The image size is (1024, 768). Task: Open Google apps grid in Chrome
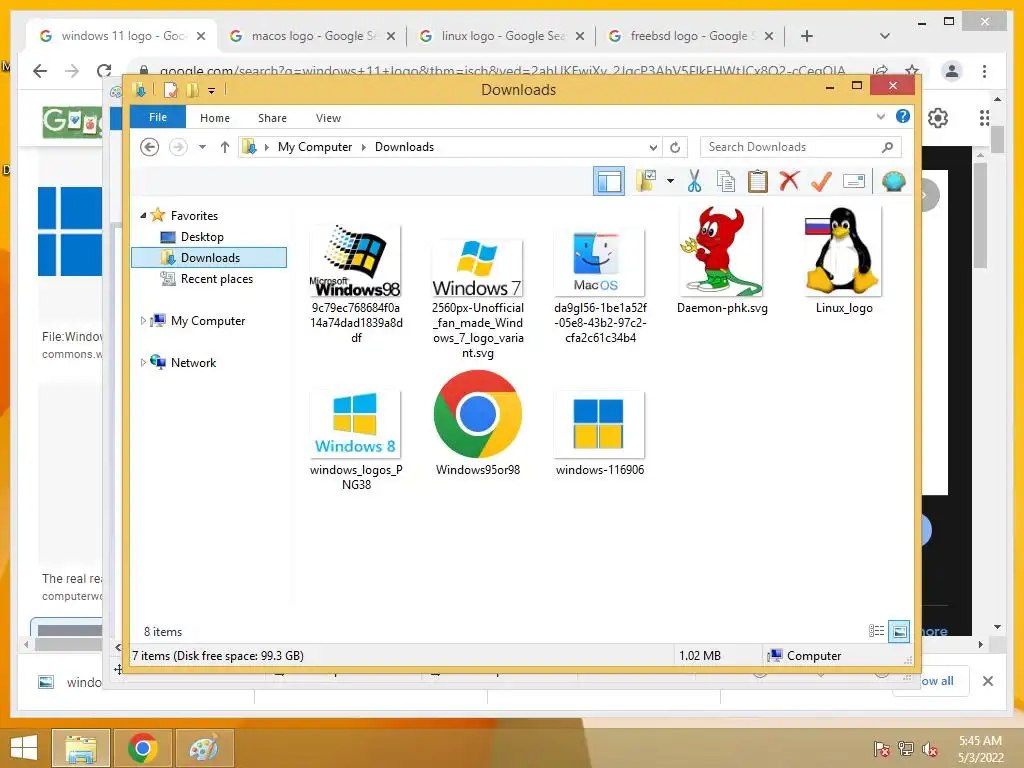[x=984, y=118]
